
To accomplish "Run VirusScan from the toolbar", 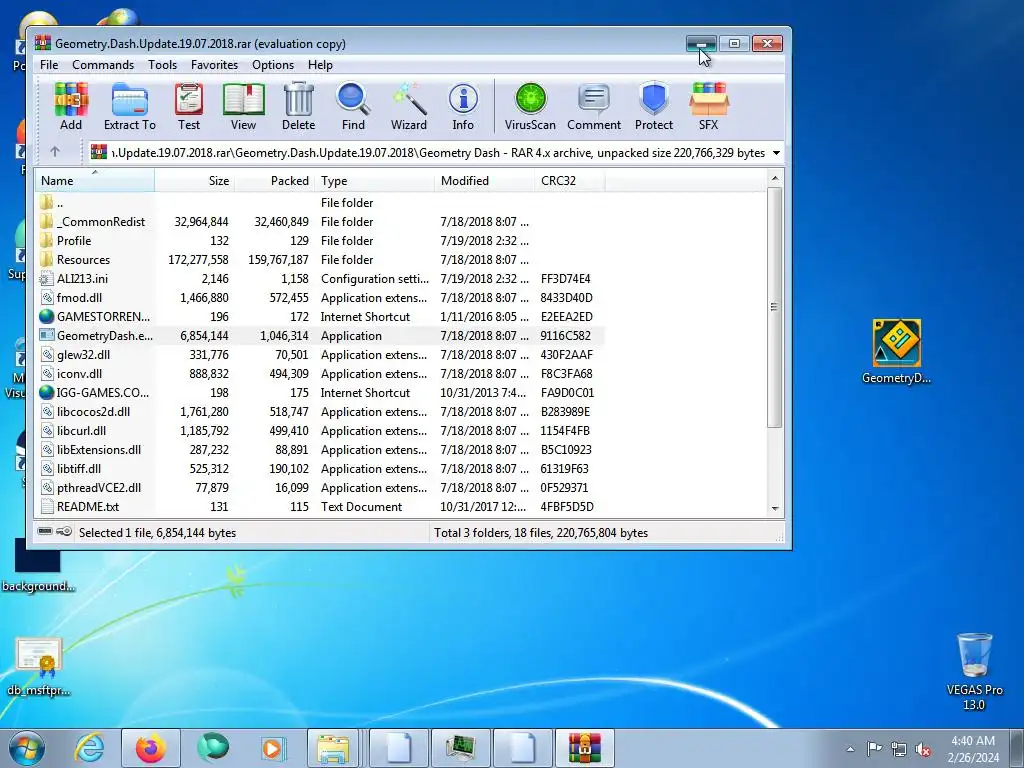I will click(x=530, y=106).
